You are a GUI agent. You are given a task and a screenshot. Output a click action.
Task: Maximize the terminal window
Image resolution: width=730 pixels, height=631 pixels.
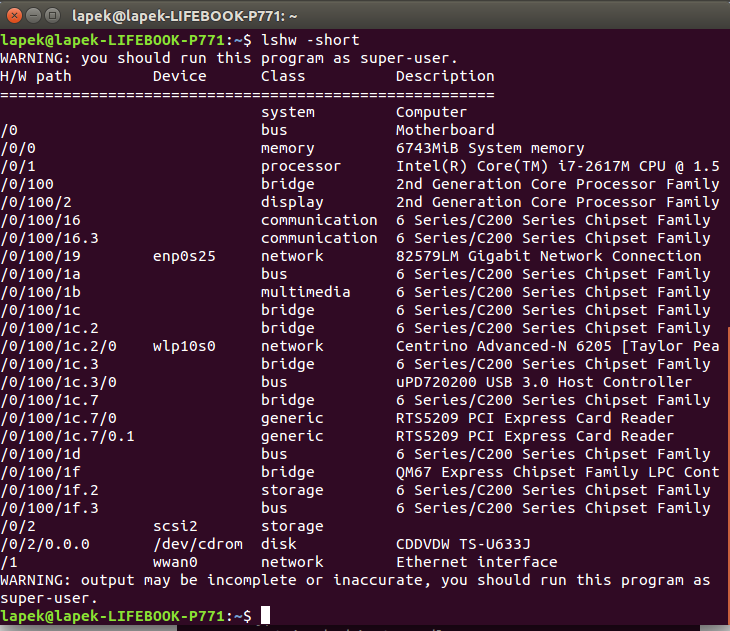(53, 16)
